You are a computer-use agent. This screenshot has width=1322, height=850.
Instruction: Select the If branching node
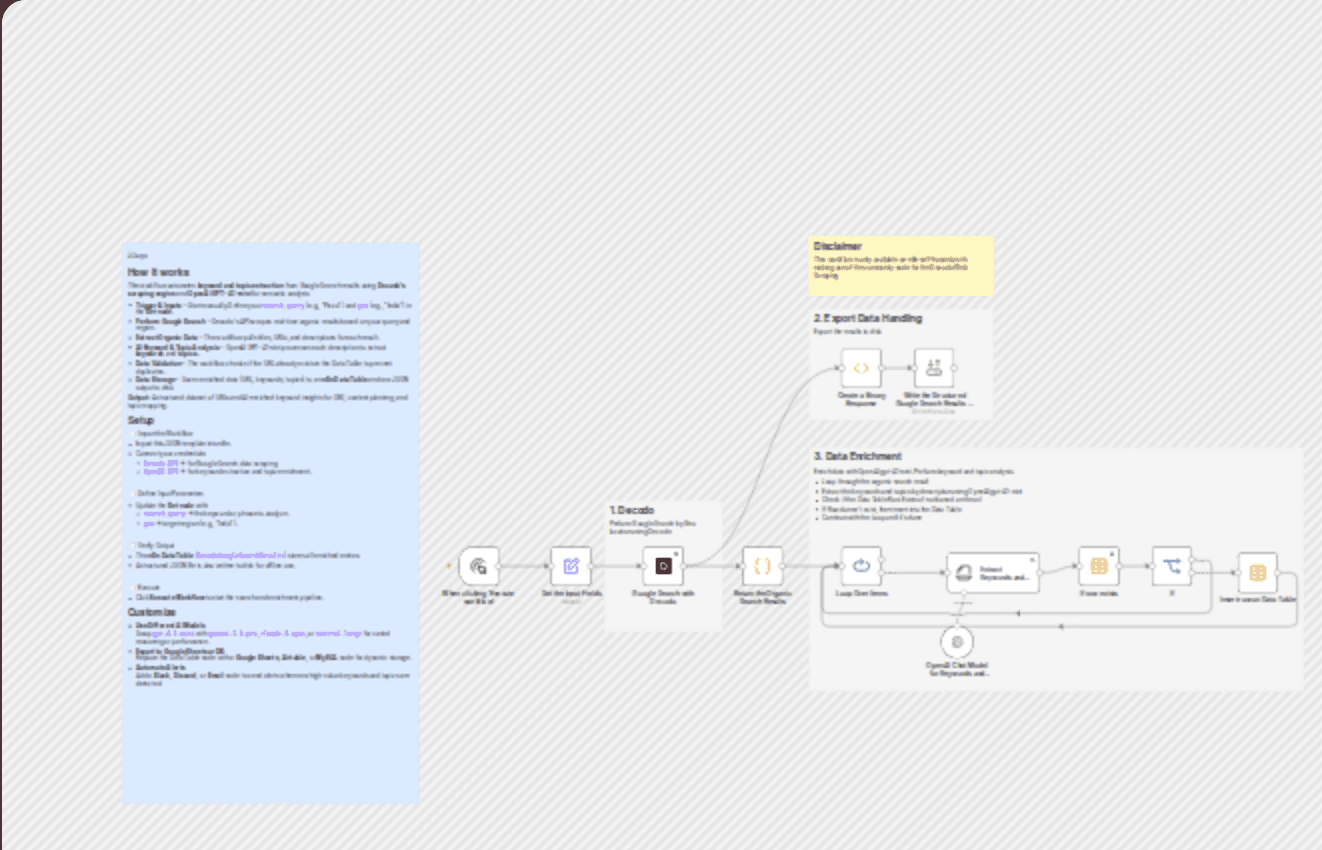(1172, 566)
